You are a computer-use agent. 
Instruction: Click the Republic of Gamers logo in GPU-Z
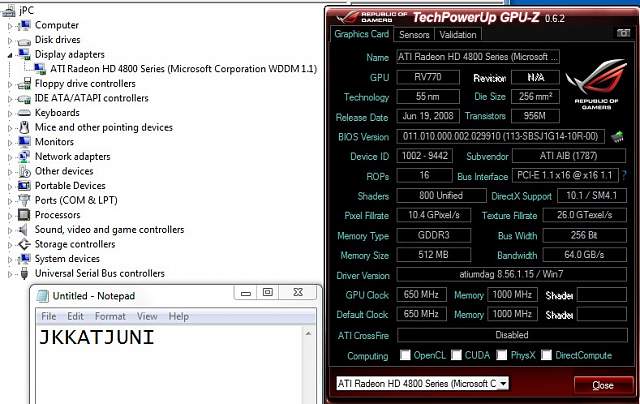[596, 84]
